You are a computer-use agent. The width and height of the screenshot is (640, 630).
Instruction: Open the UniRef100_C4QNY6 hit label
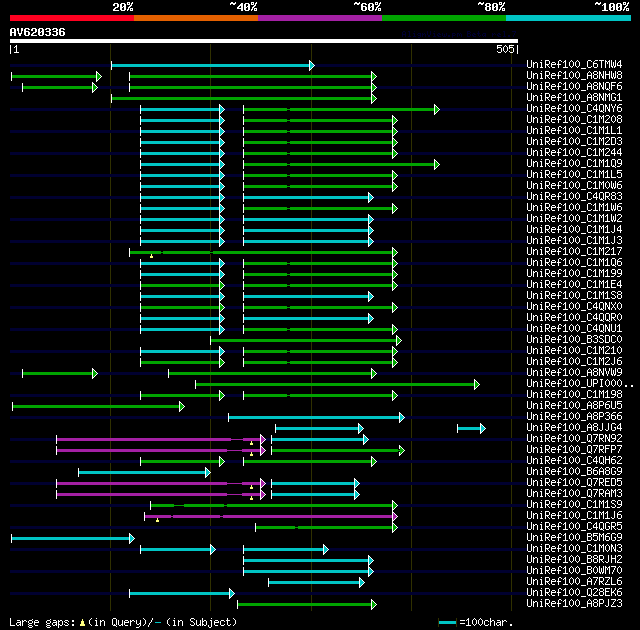(x=574, y=109)
